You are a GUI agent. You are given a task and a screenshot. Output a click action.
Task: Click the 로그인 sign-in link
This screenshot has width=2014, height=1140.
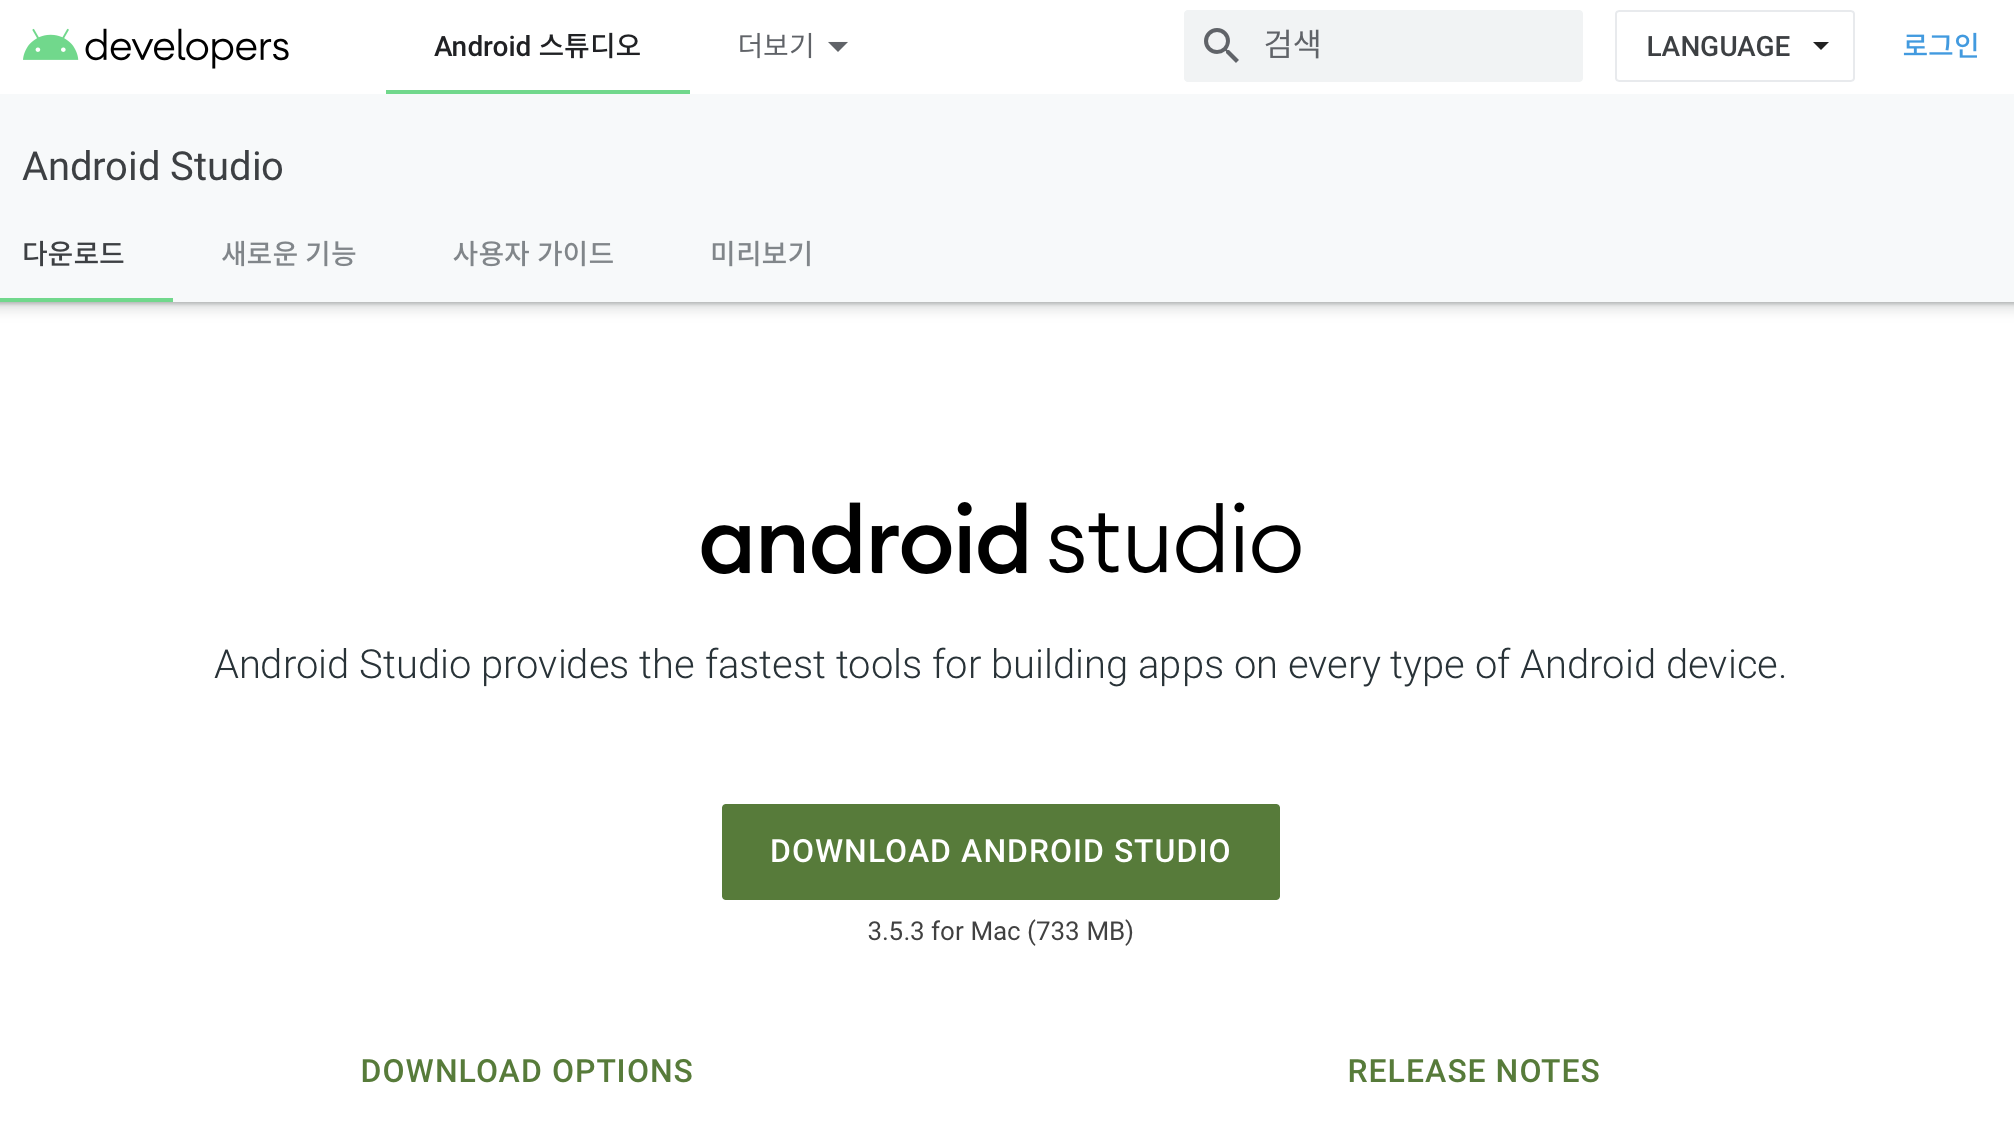point(1940,46)
